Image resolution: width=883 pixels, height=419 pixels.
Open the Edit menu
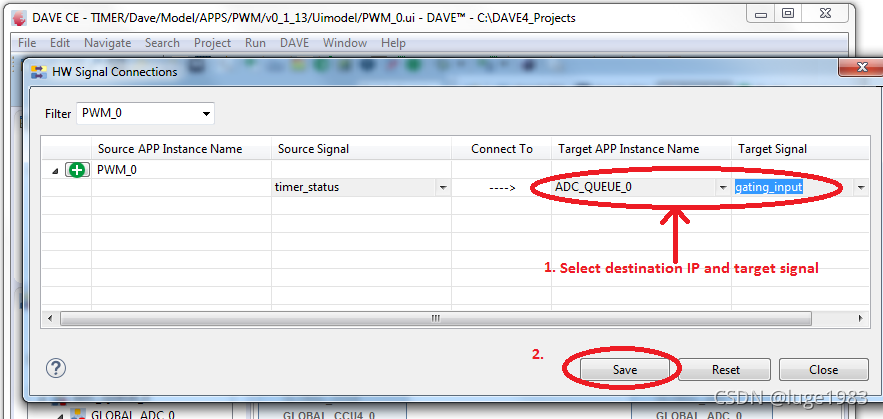click(60, 43)
